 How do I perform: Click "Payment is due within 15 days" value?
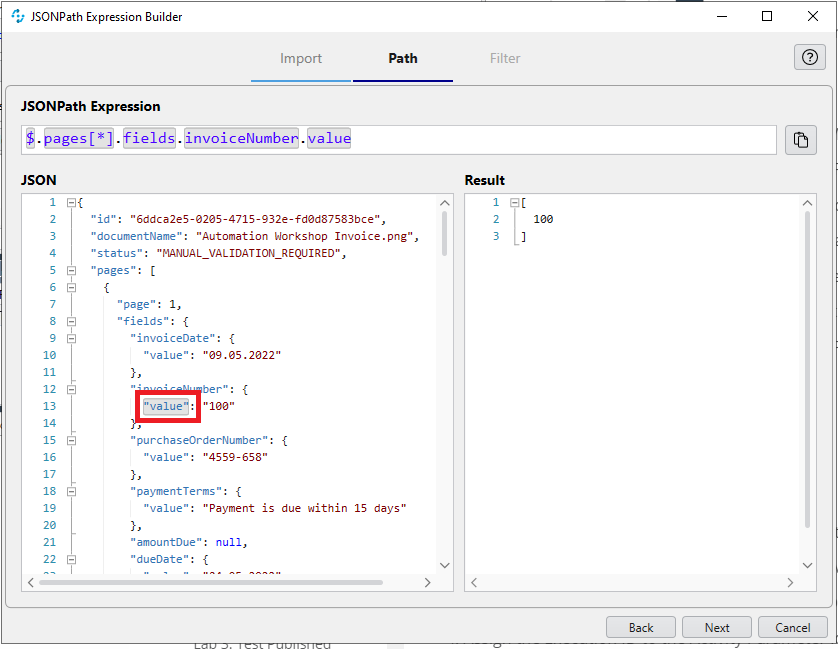305,508
